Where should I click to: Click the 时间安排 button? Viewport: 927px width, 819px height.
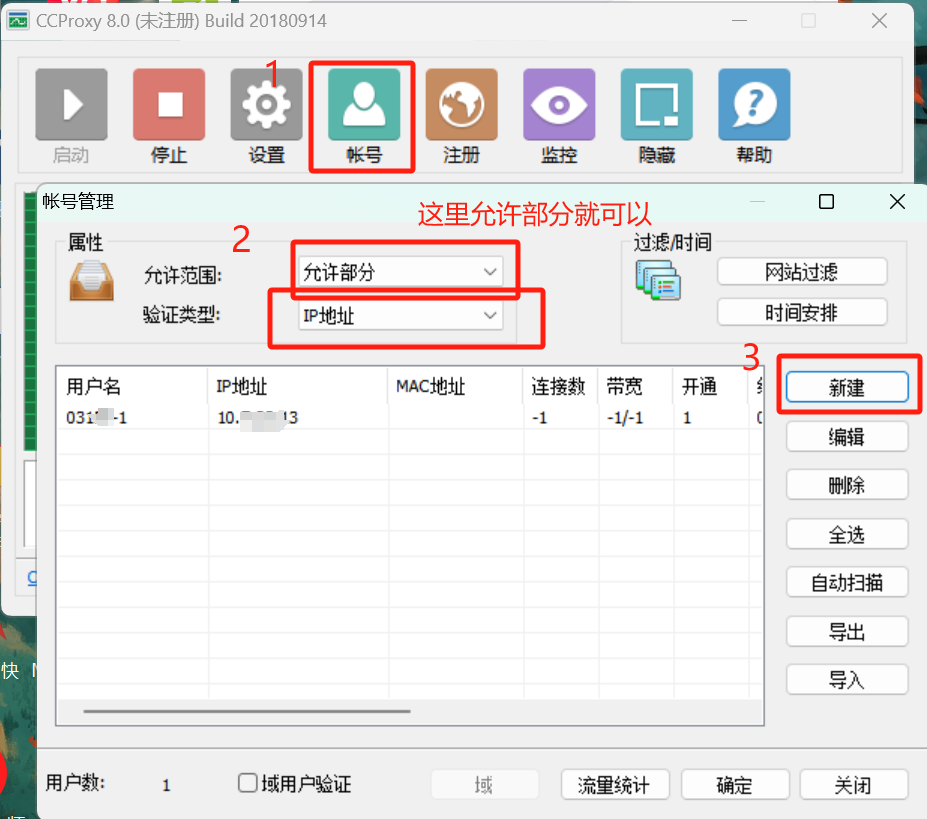coord(802,312)
